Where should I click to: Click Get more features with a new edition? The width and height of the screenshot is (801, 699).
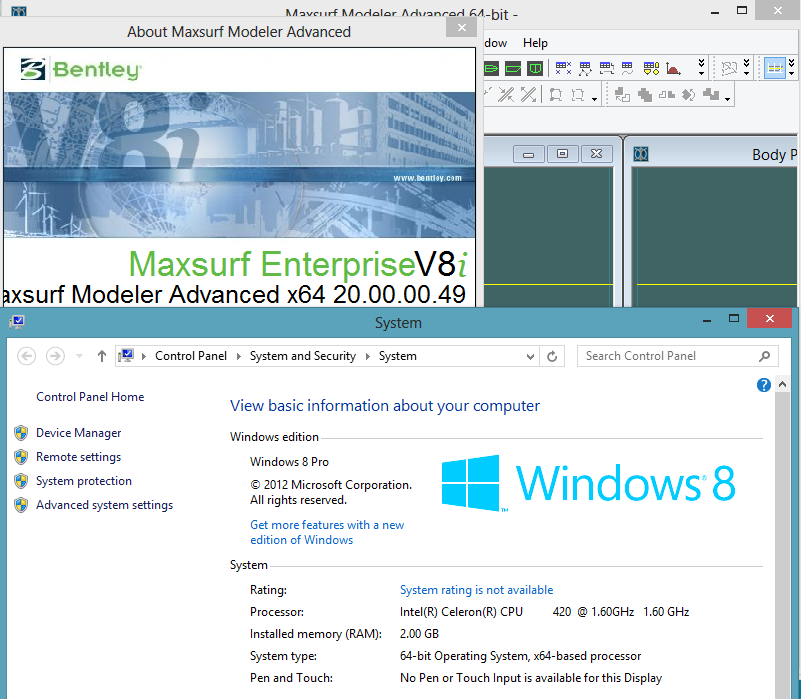tap(327, 532)
